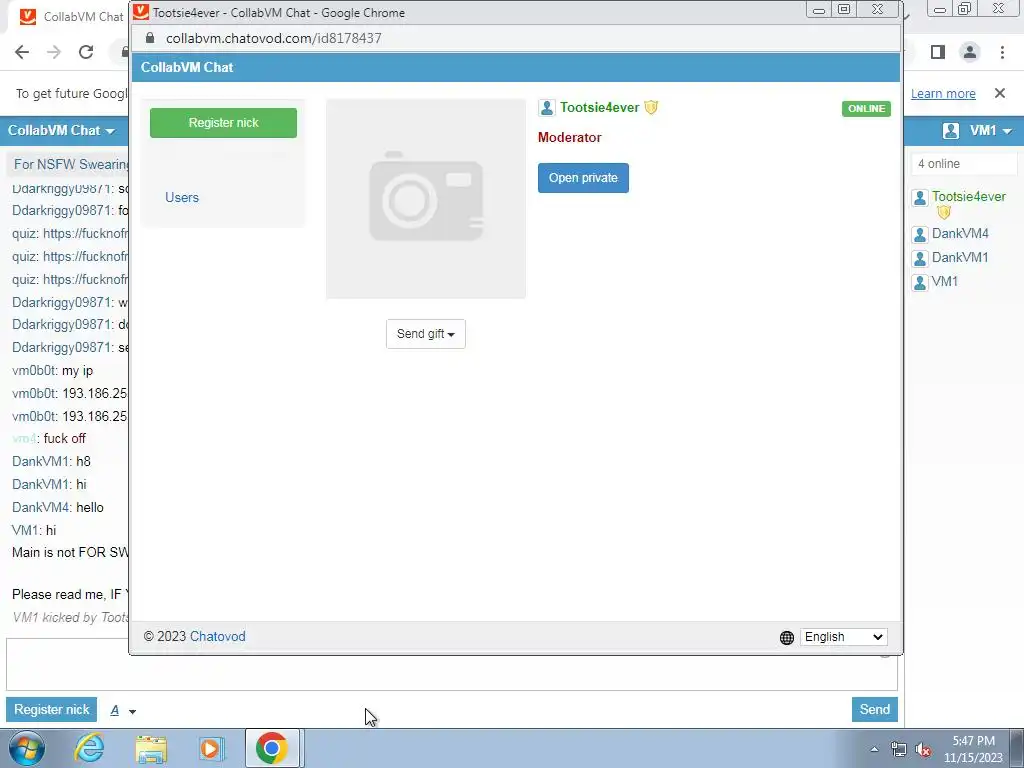
Task: Click the popup address bar URL
Action: pyautogui.click(x=274, y=38)
